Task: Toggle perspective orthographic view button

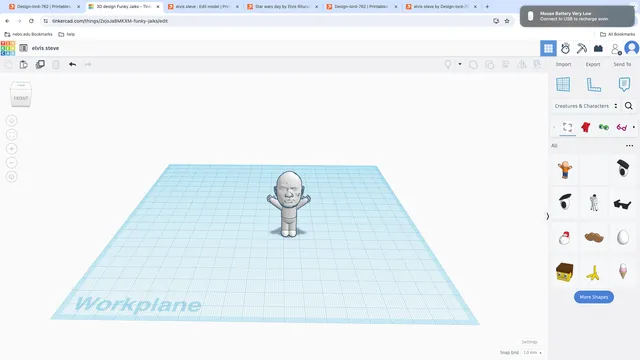Action: pos(11,177)
